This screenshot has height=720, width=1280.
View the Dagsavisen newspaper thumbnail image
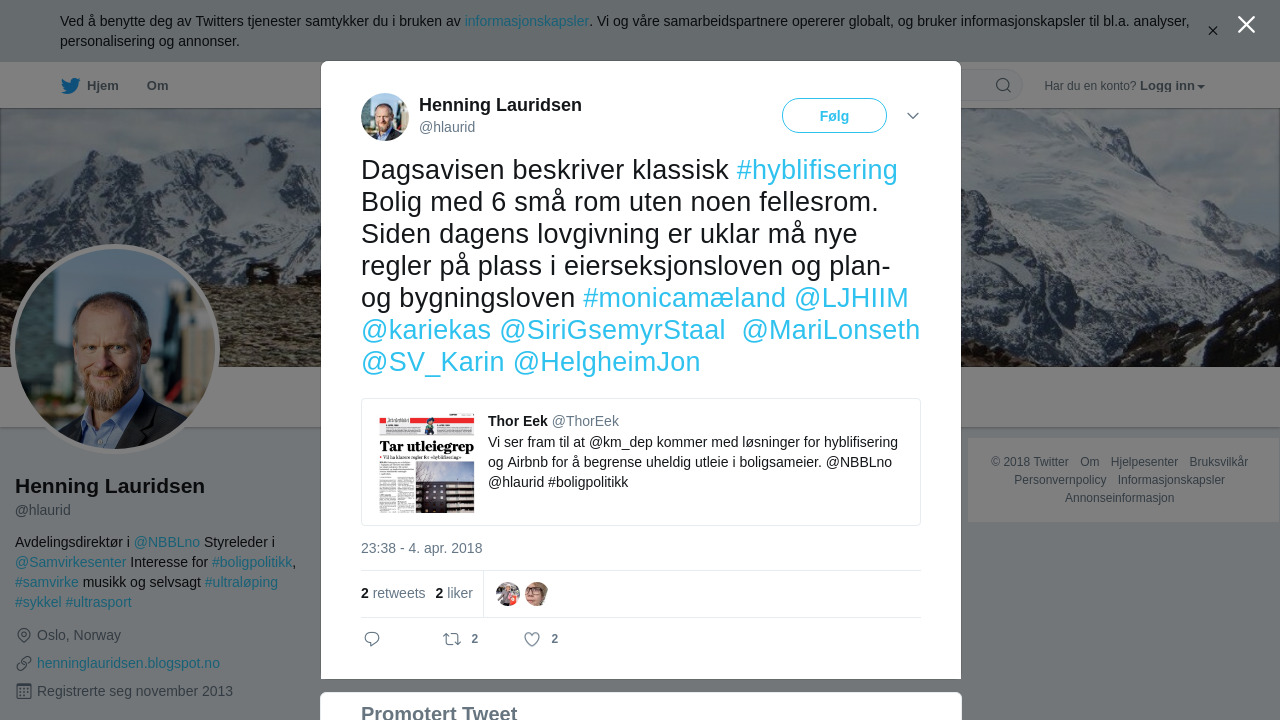(427, 462)
